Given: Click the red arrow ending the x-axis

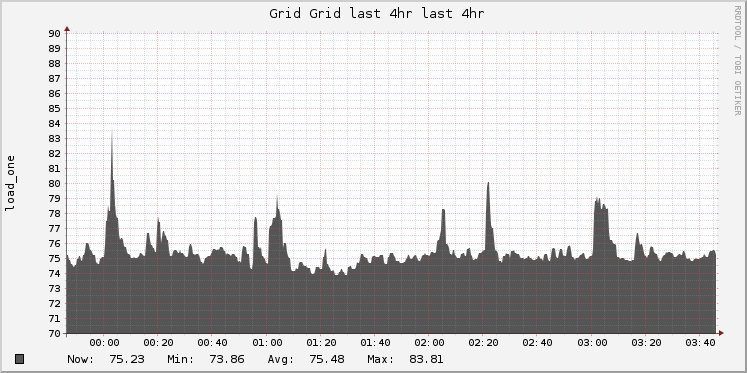Looking at the screenshot, I should [x=721, y=333].
